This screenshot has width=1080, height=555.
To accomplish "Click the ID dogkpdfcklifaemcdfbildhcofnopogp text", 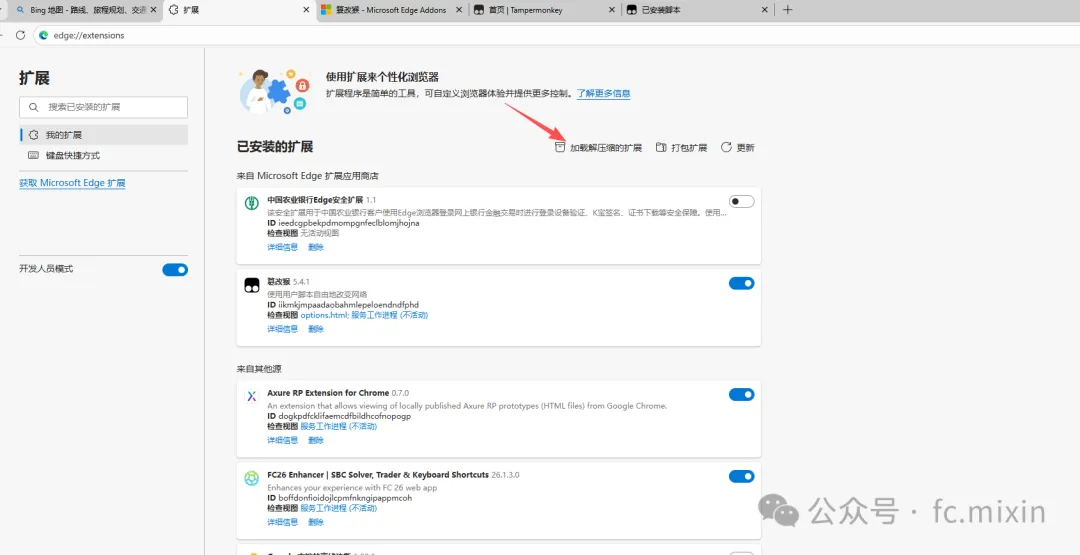I will click(339, 416).
